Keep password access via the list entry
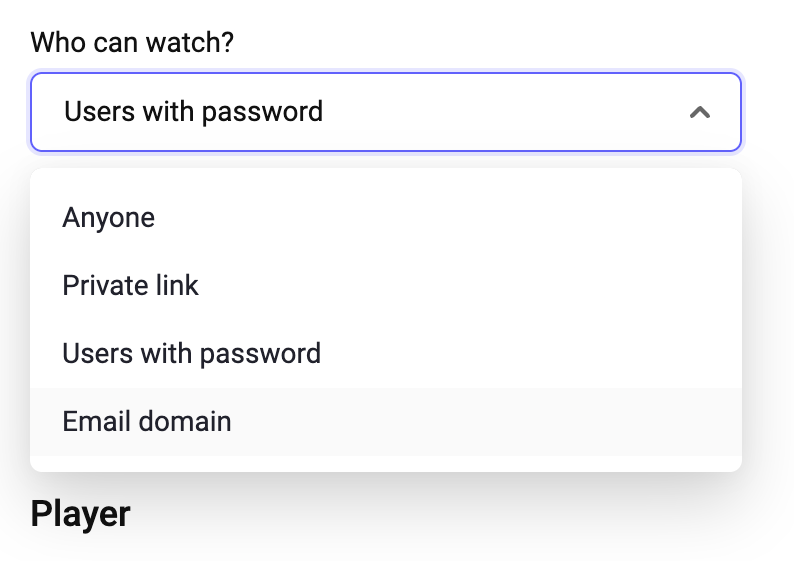The height and width of the screenshot is (561, 794). coord(191,354)
